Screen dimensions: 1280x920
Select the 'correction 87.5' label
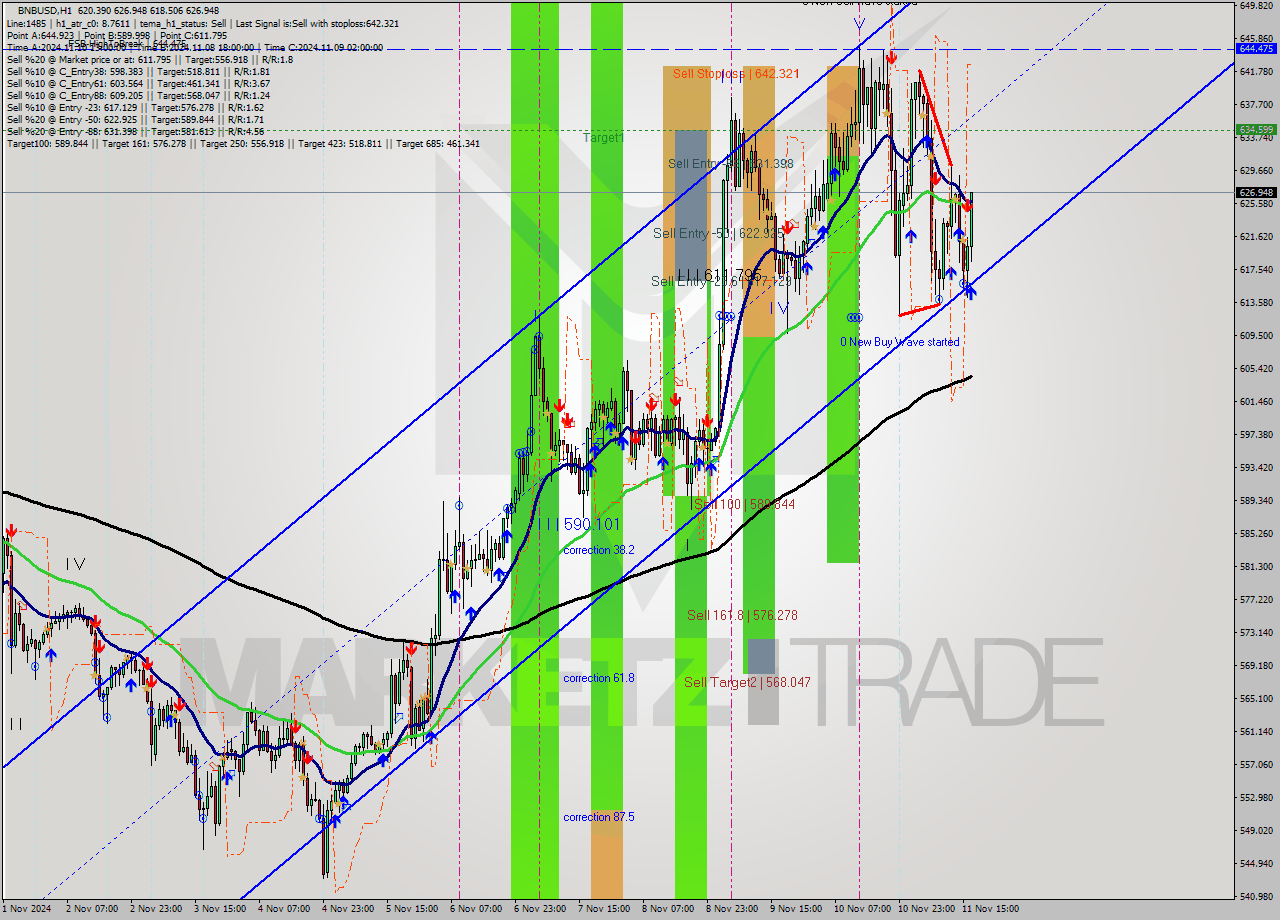click(598, 817)
